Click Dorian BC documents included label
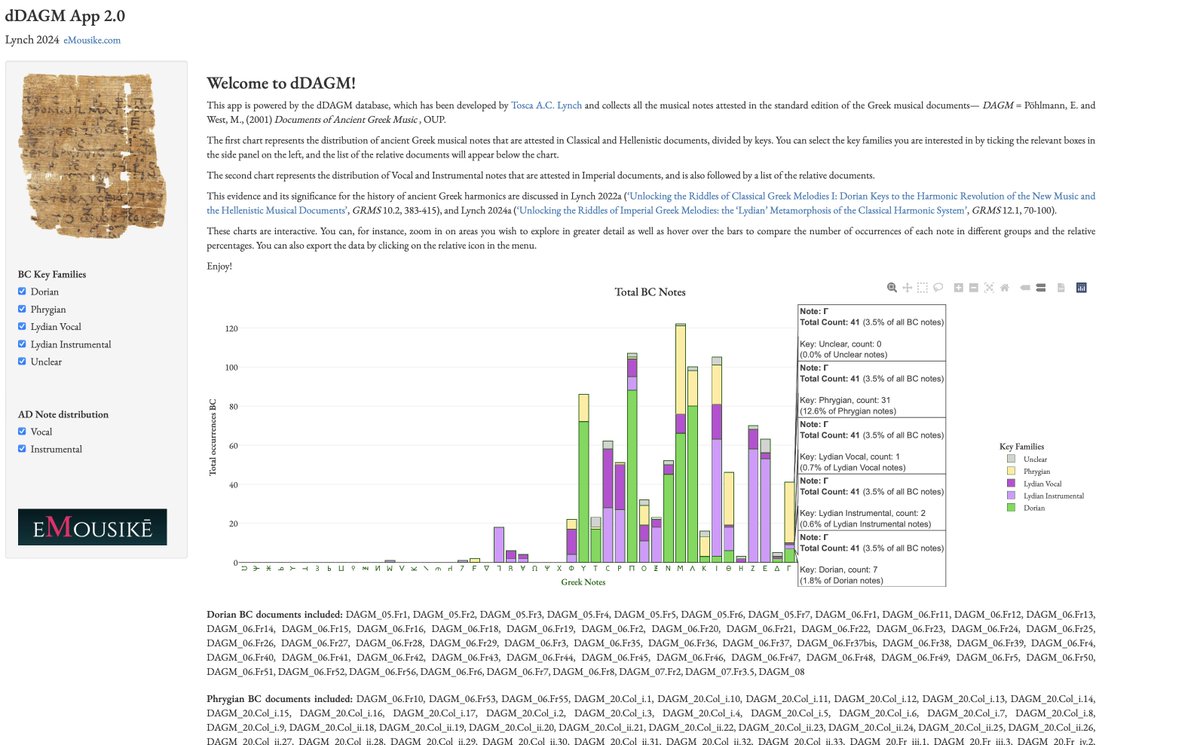 click(275, 614)
